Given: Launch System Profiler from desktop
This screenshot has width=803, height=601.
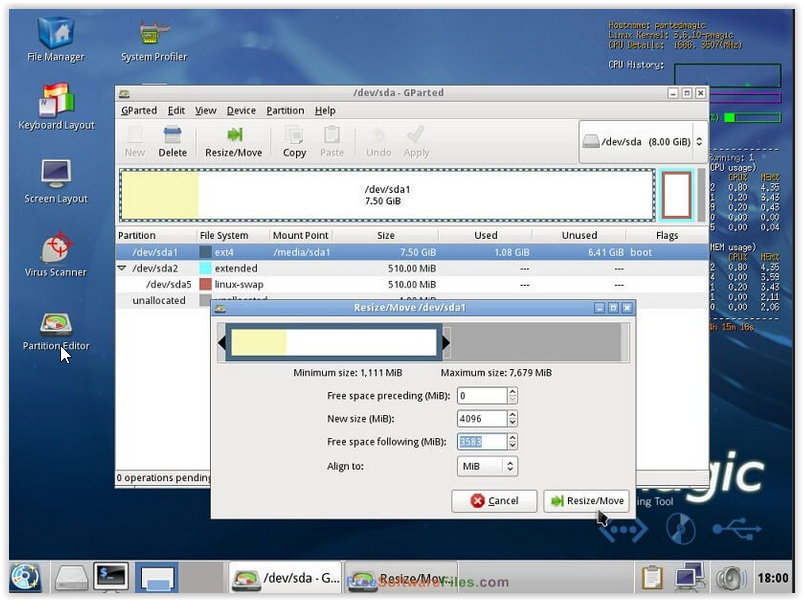Looking at the screenshot, I should click(154, 41).
